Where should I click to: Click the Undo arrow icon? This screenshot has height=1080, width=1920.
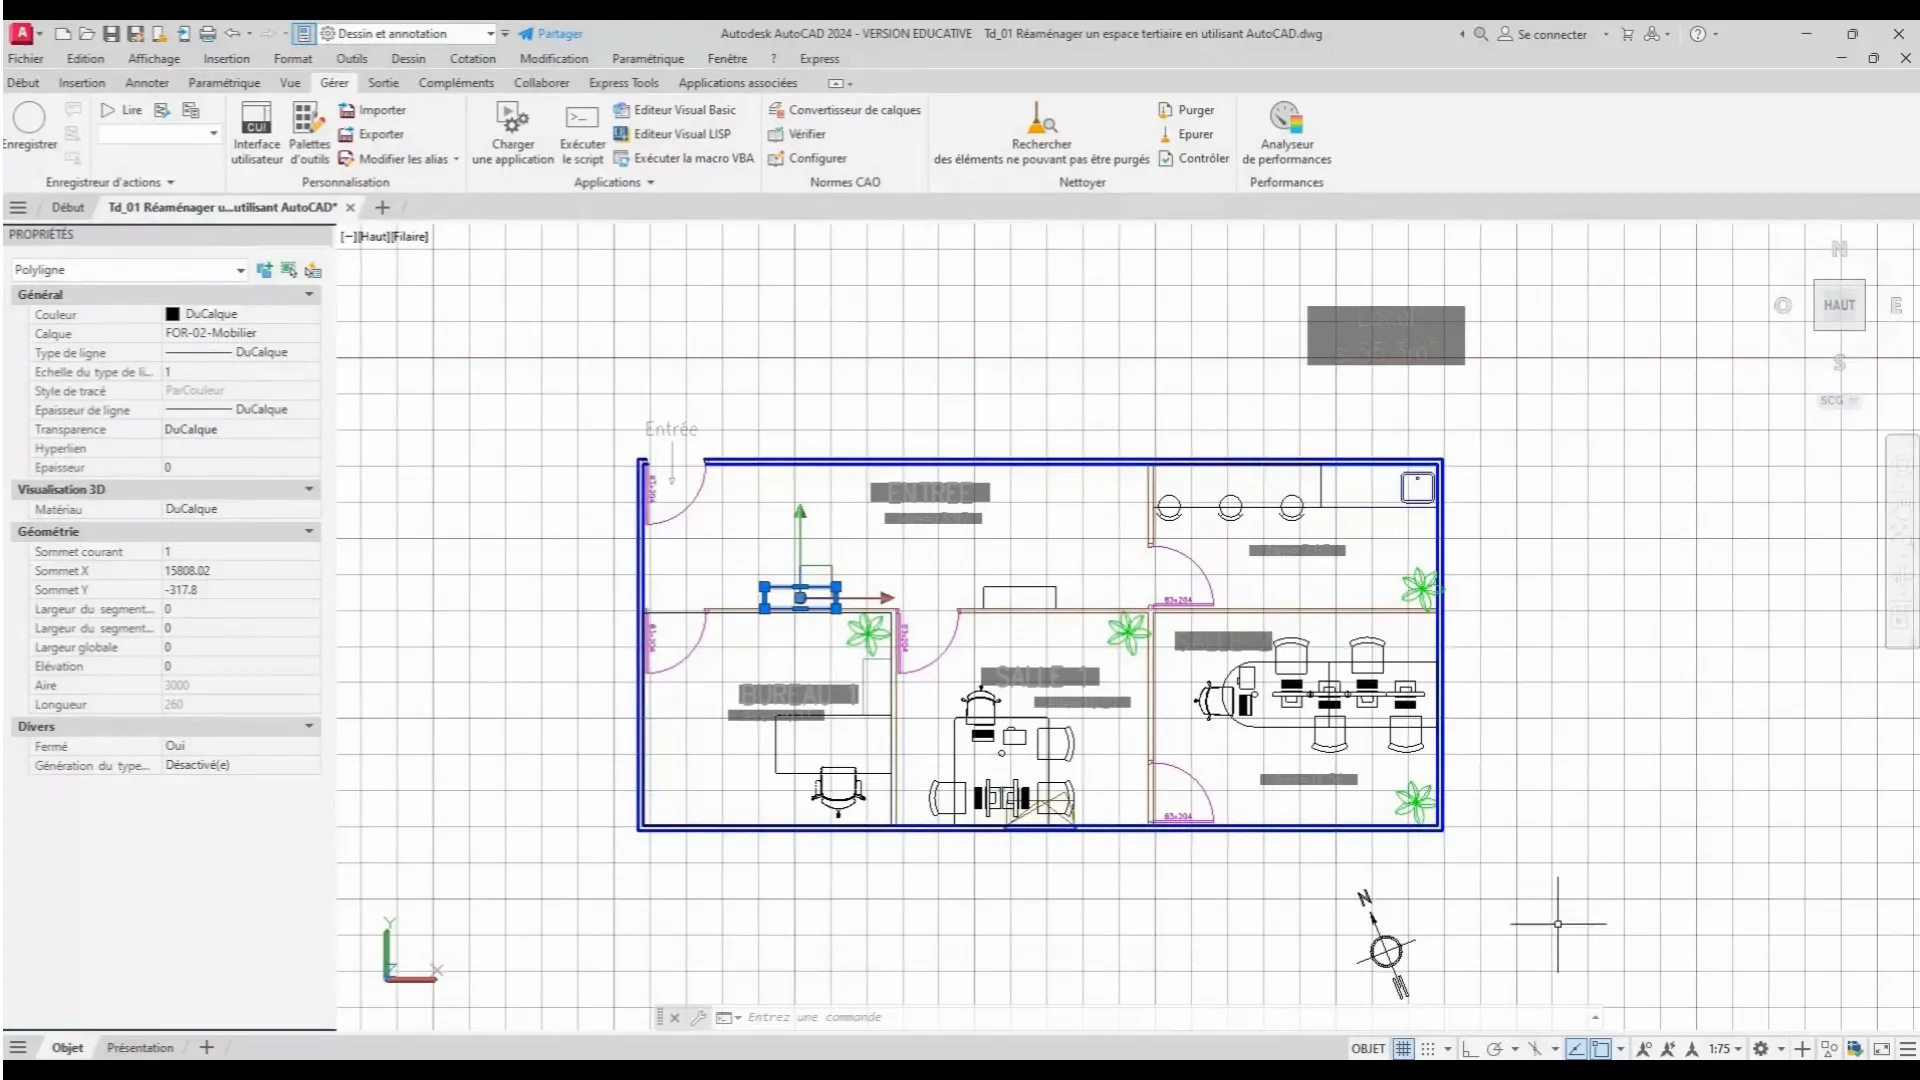232,34
